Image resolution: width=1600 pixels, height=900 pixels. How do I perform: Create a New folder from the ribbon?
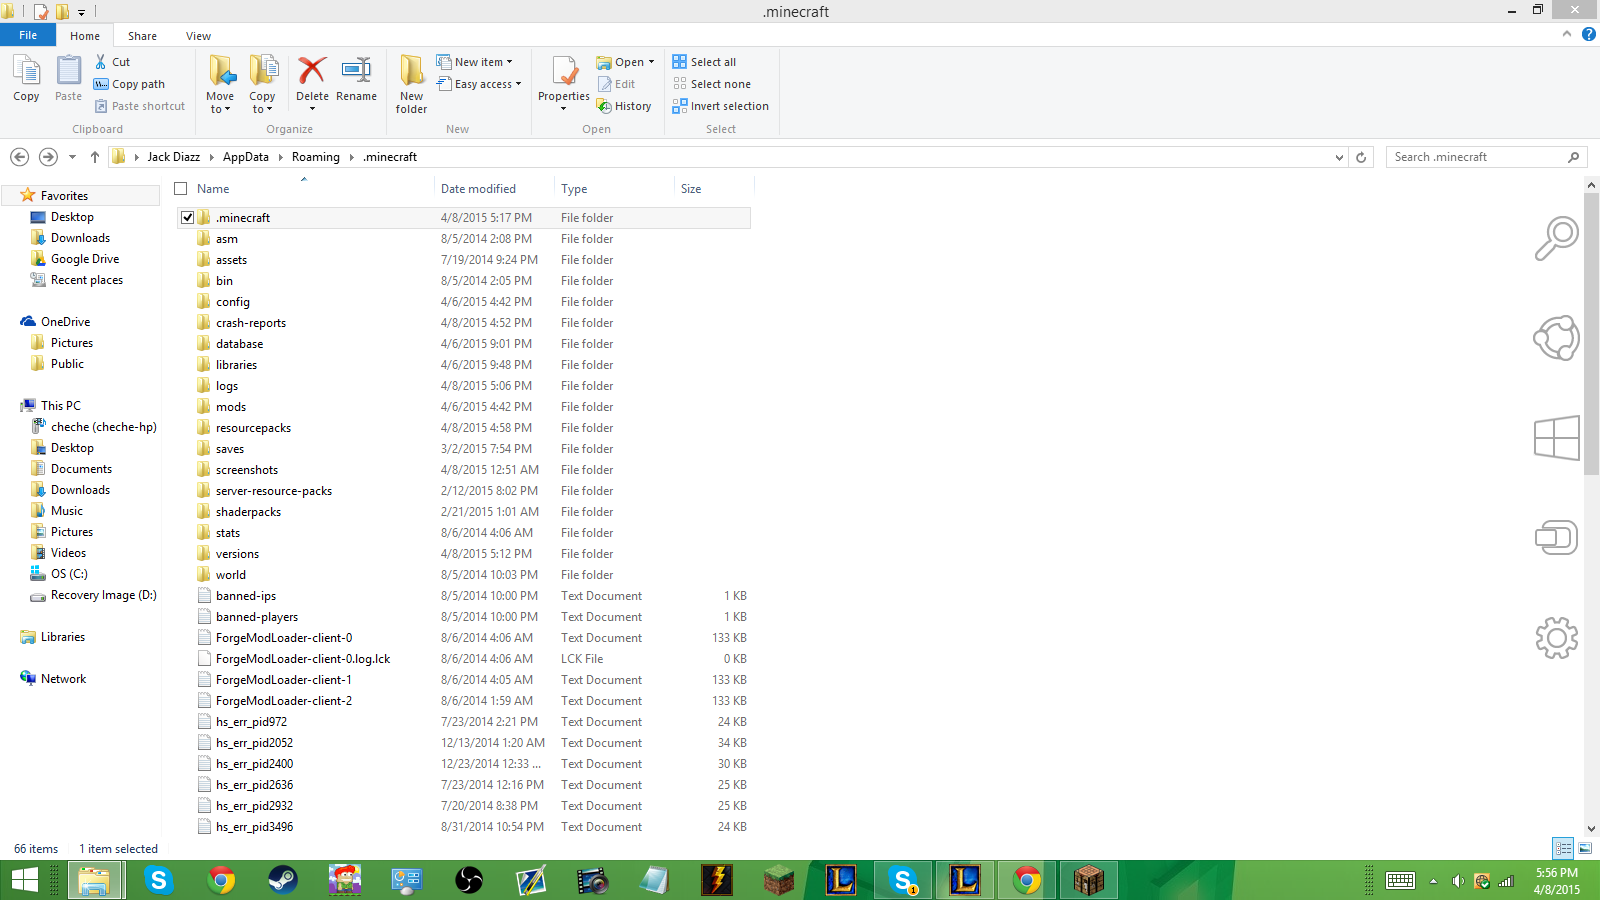click(411, 84)
